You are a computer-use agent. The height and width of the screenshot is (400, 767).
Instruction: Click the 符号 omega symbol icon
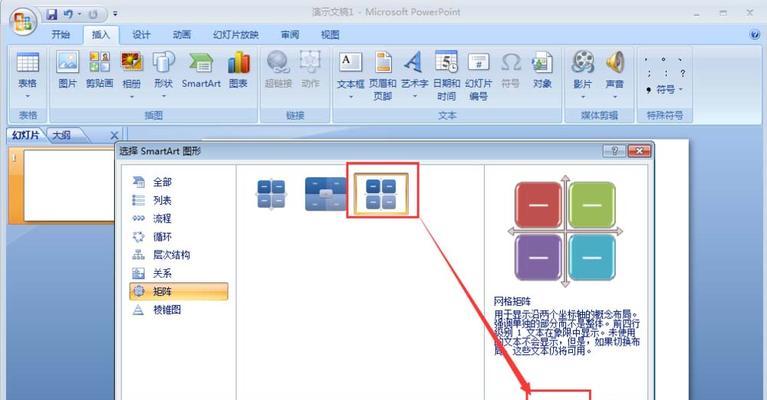[x=511, y=70]
